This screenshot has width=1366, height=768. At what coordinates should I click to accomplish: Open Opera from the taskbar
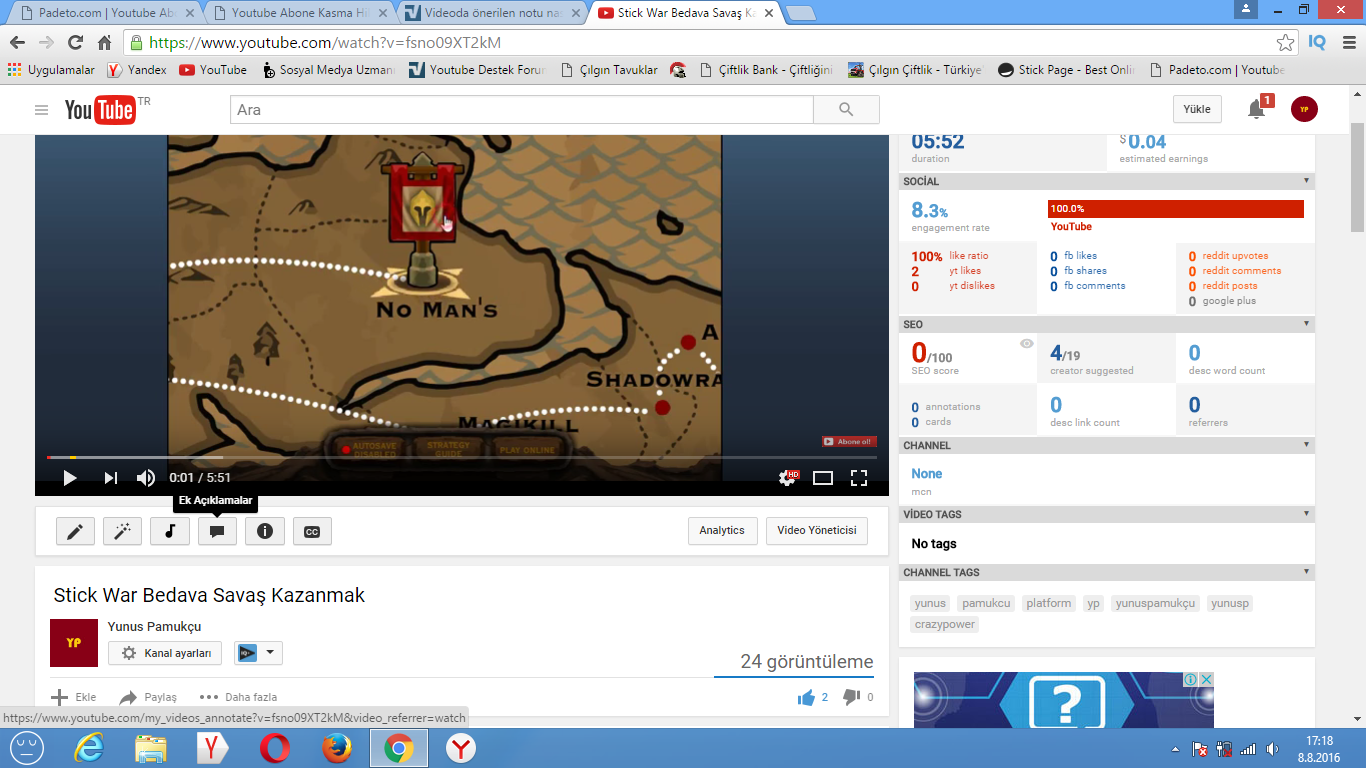point(275,748)
